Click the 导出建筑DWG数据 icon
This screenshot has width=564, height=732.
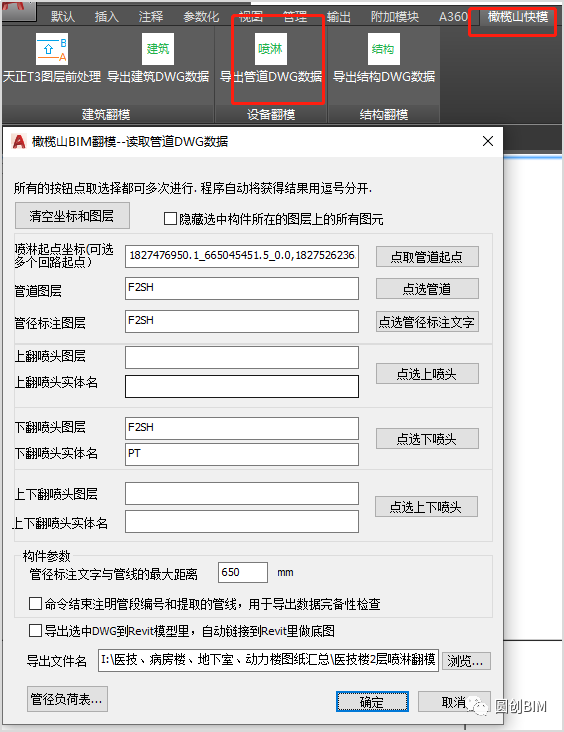[x=158, y=49]
